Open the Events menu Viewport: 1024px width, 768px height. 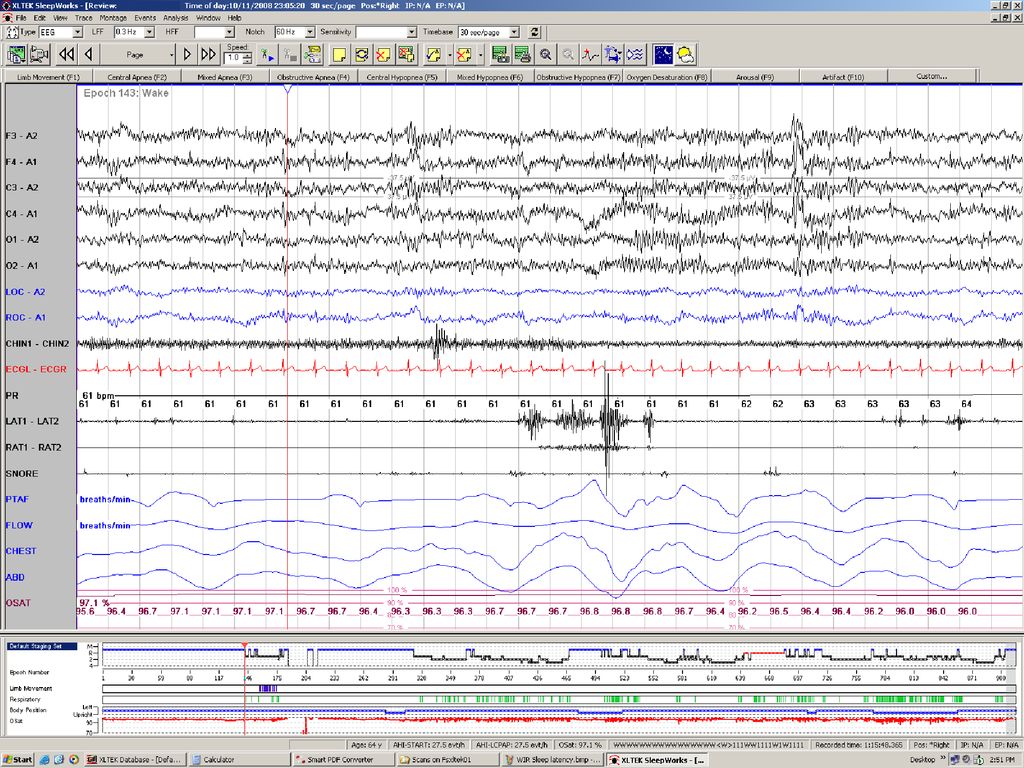coord(145,18)
